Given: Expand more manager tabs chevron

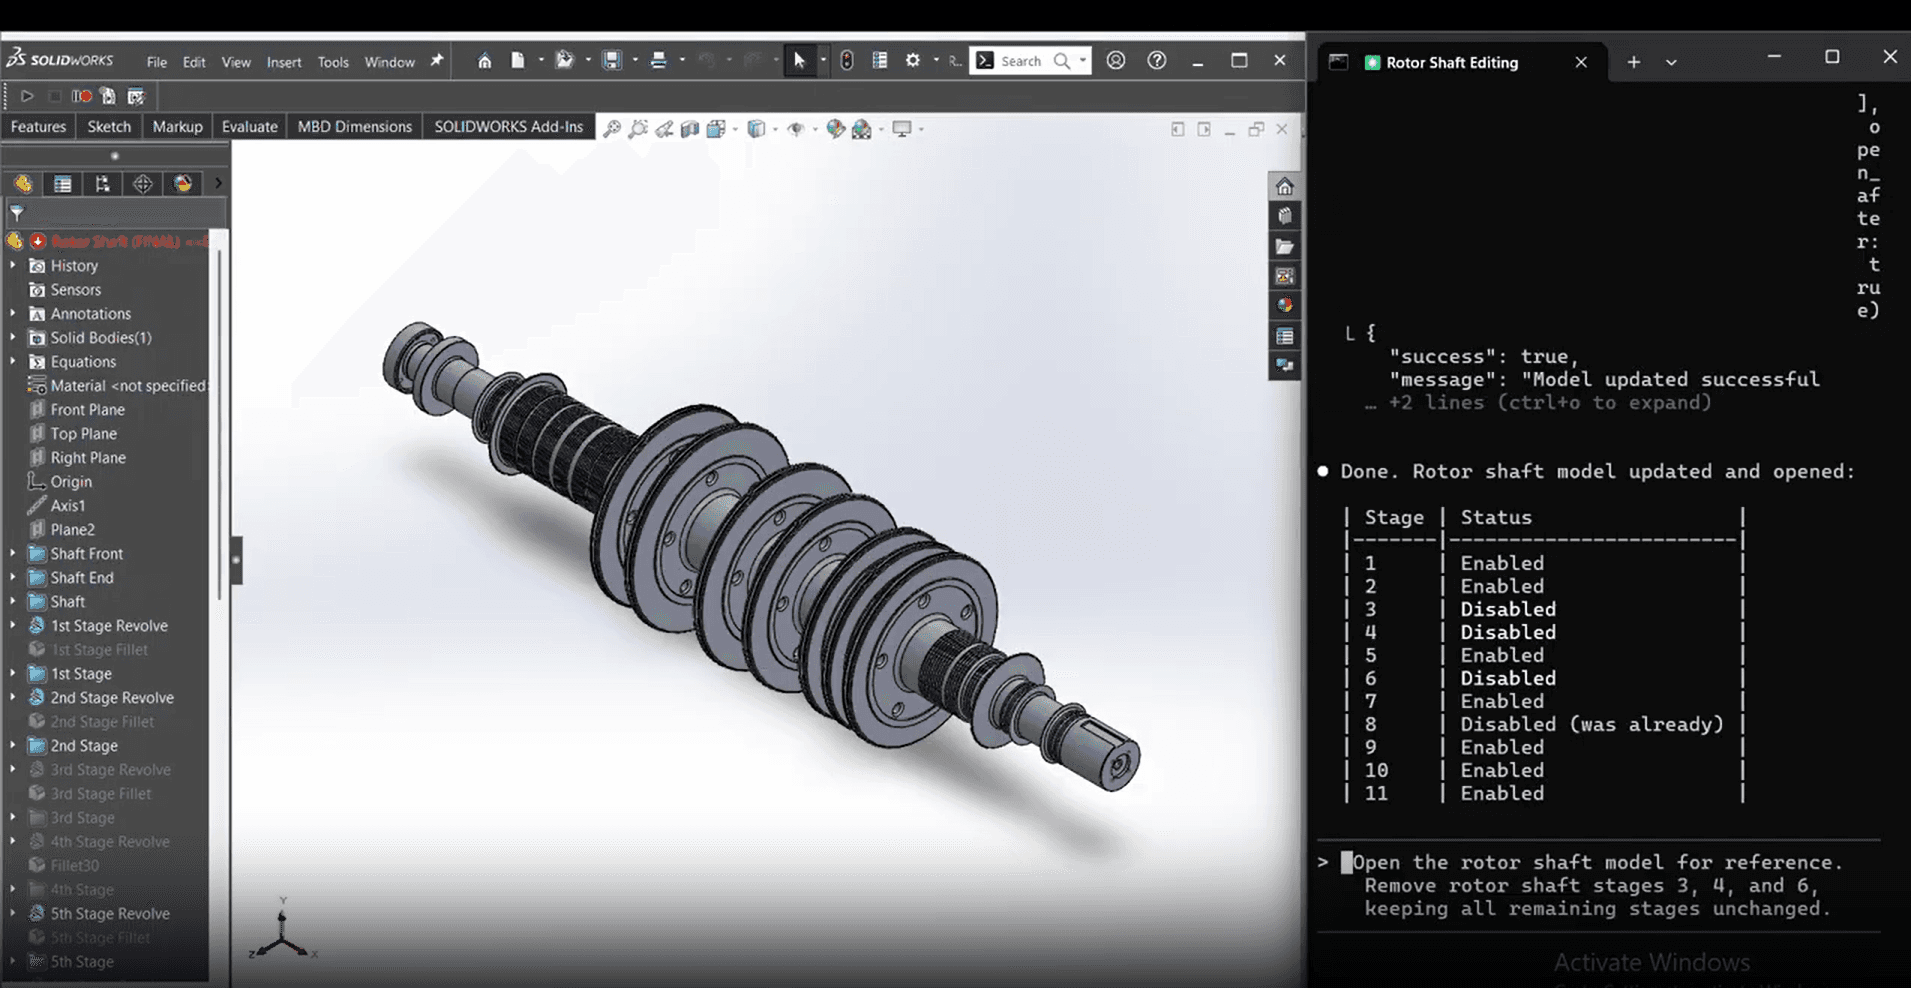Looking at the screenshot, I should 218,184.
